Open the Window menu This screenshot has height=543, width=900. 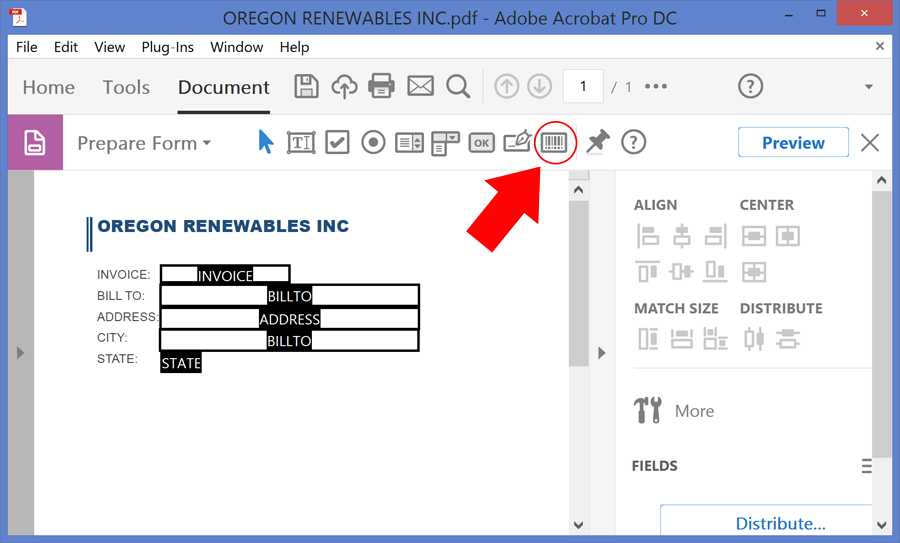tap(236, 47)
